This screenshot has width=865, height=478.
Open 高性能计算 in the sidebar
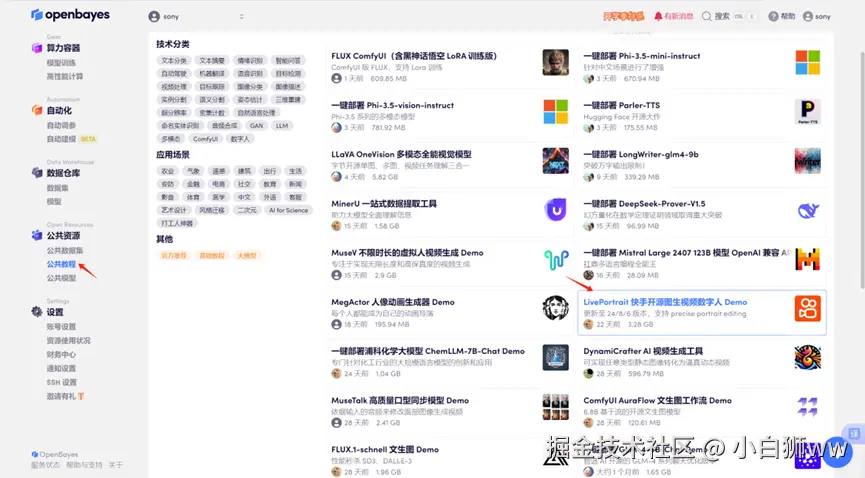click(65, 77)
